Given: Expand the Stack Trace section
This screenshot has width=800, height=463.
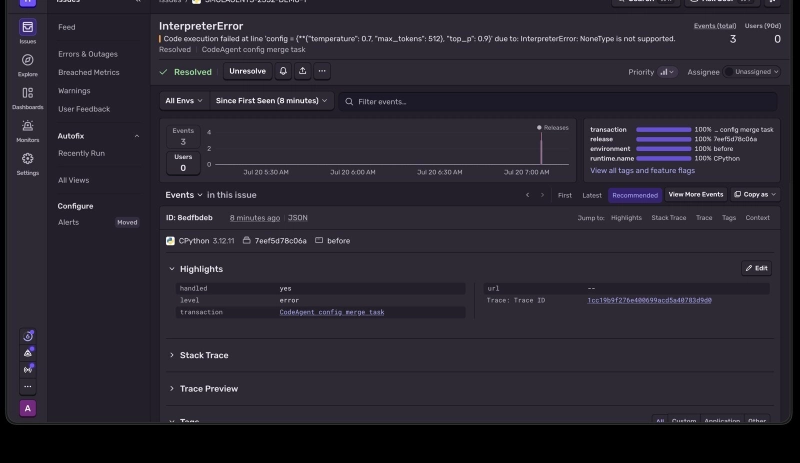Looking at the screenshot, I should tap(172, 355).
